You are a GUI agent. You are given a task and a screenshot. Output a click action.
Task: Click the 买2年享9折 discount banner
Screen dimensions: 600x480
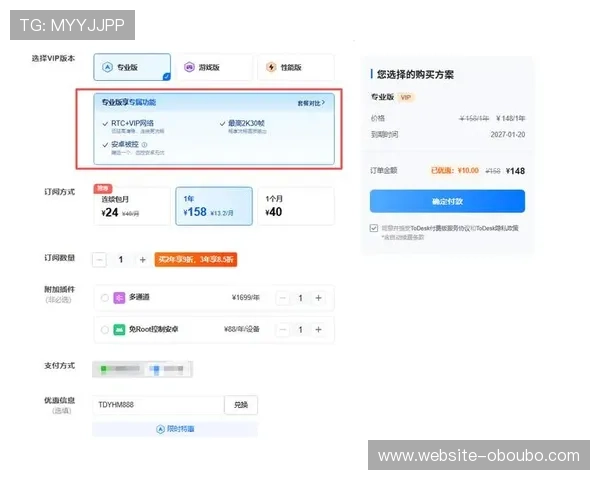coord(196,260)
